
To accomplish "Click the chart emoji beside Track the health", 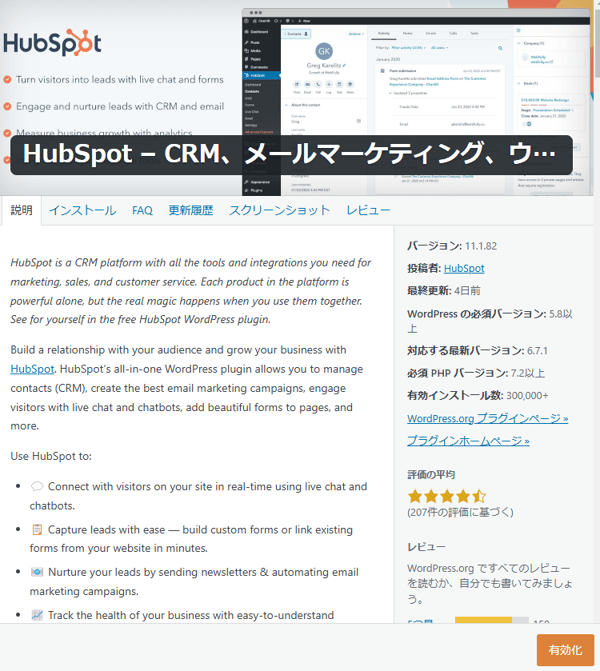I will point(37,615).
